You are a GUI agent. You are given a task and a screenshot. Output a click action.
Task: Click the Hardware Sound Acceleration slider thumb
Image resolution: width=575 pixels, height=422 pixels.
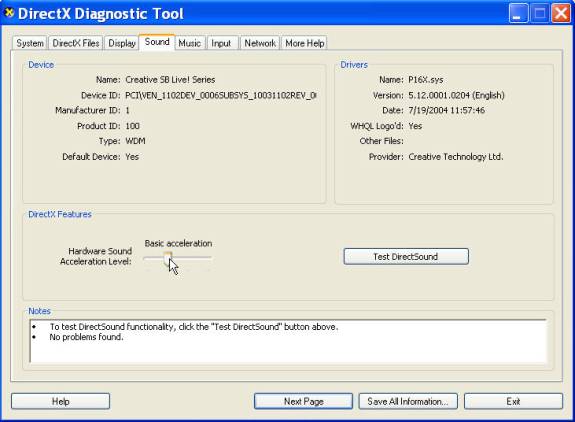(x=168, y=259)
